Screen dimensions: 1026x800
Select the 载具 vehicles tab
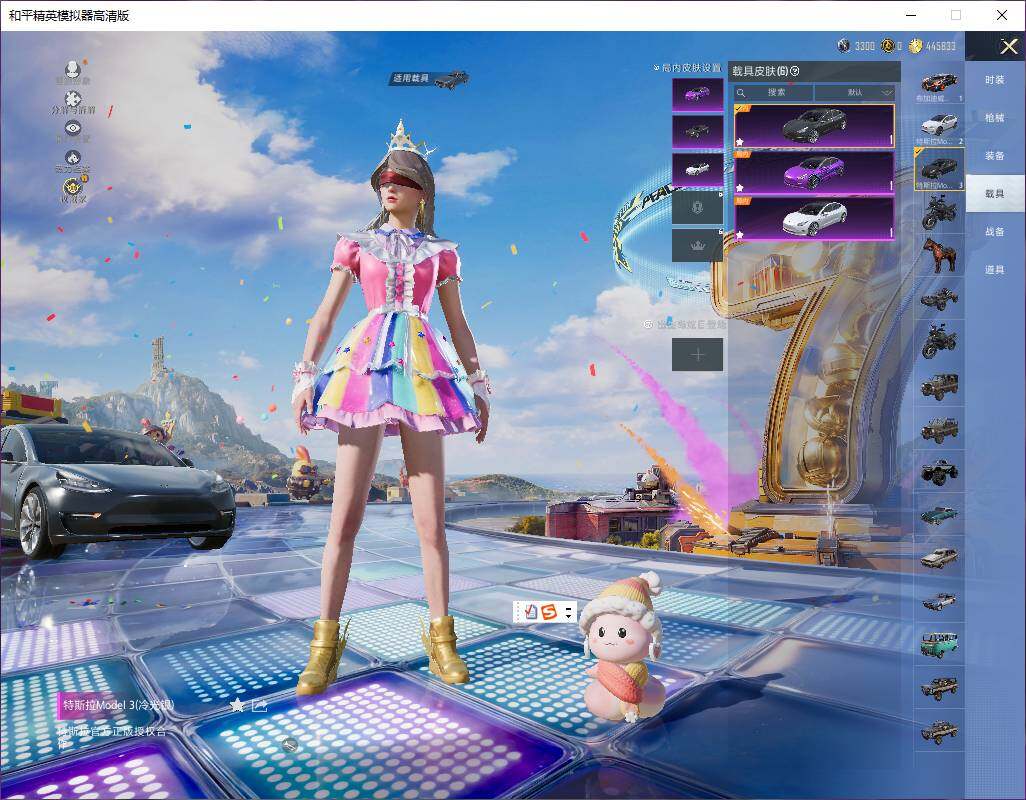tap(995, 194)
